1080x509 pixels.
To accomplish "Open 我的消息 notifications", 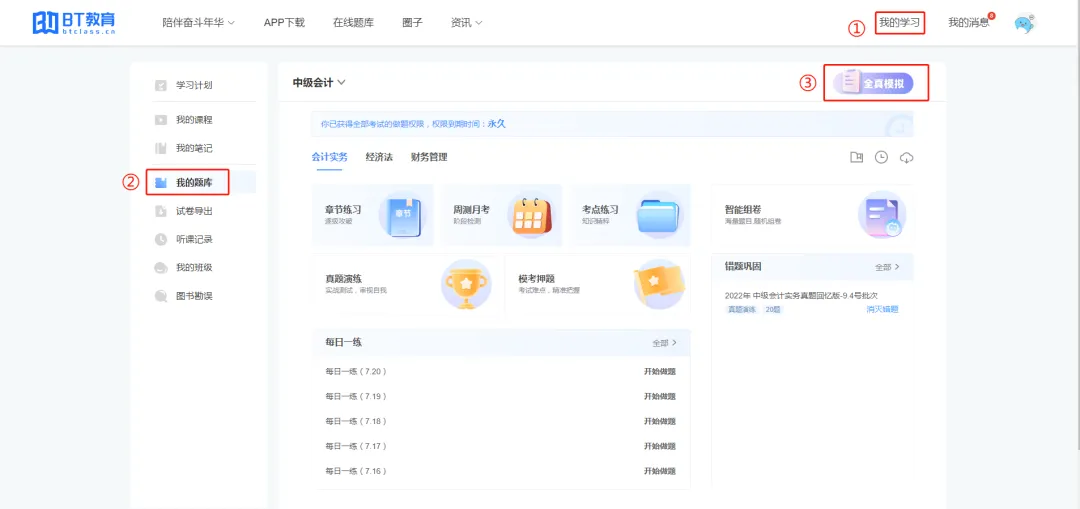I will (968, 23).
